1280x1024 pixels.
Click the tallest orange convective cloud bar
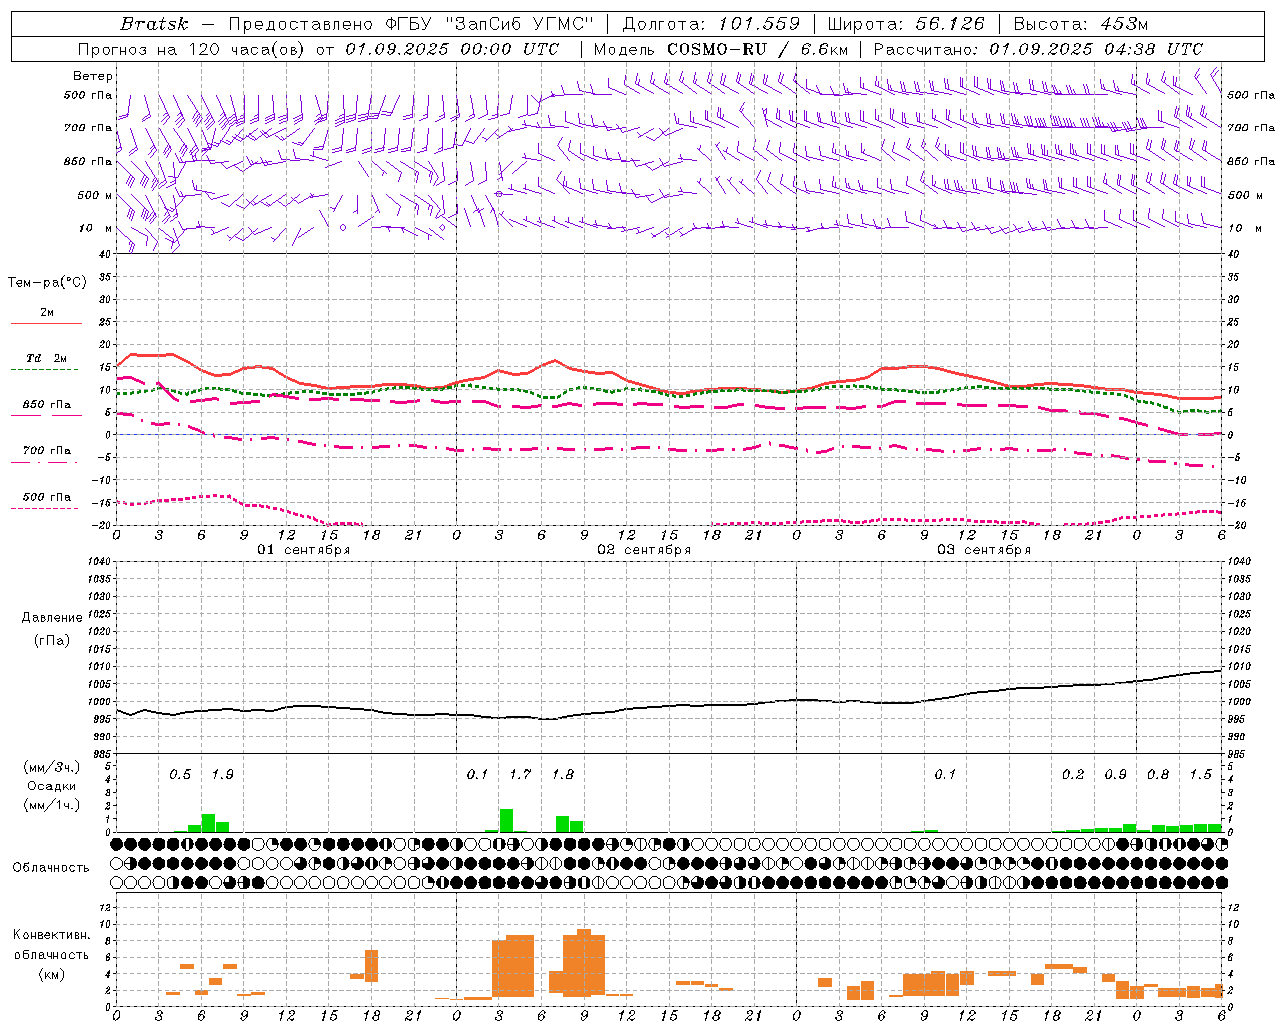[584, 963]
